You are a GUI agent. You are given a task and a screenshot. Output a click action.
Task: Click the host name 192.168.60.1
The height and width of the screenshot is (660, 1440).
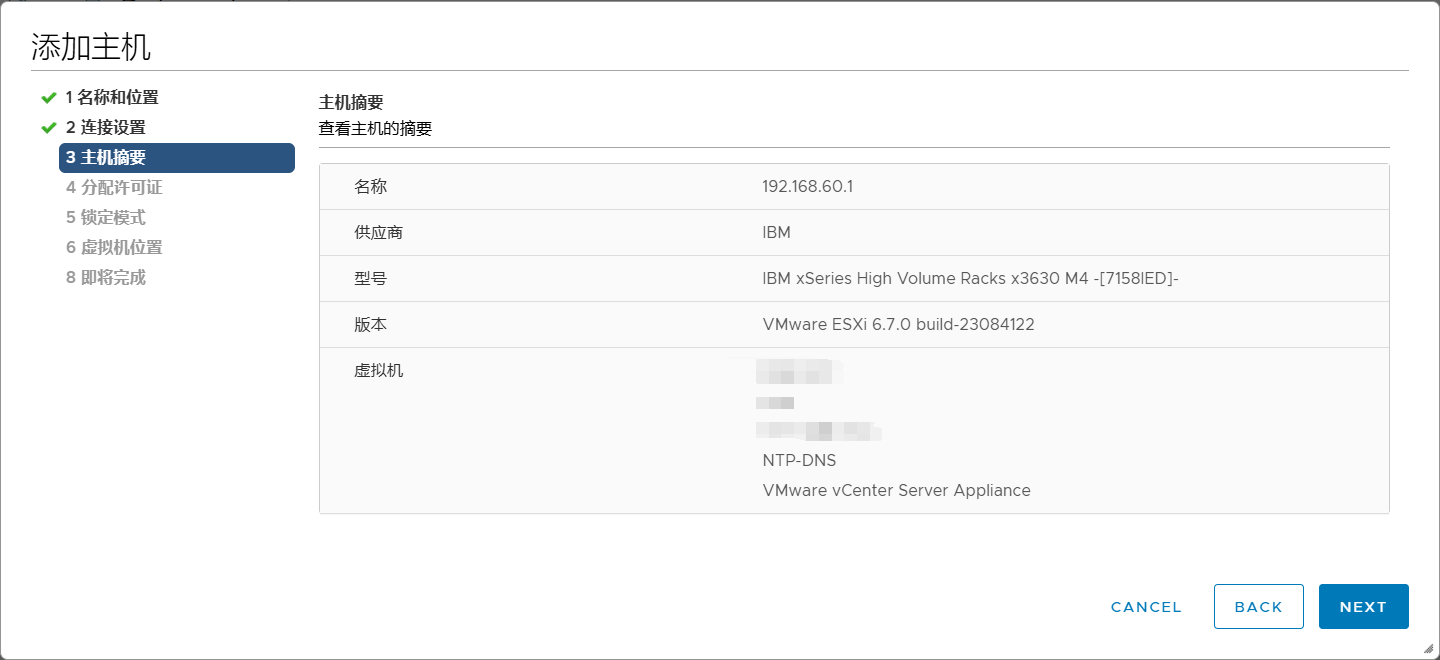click(x=807, y=187)
